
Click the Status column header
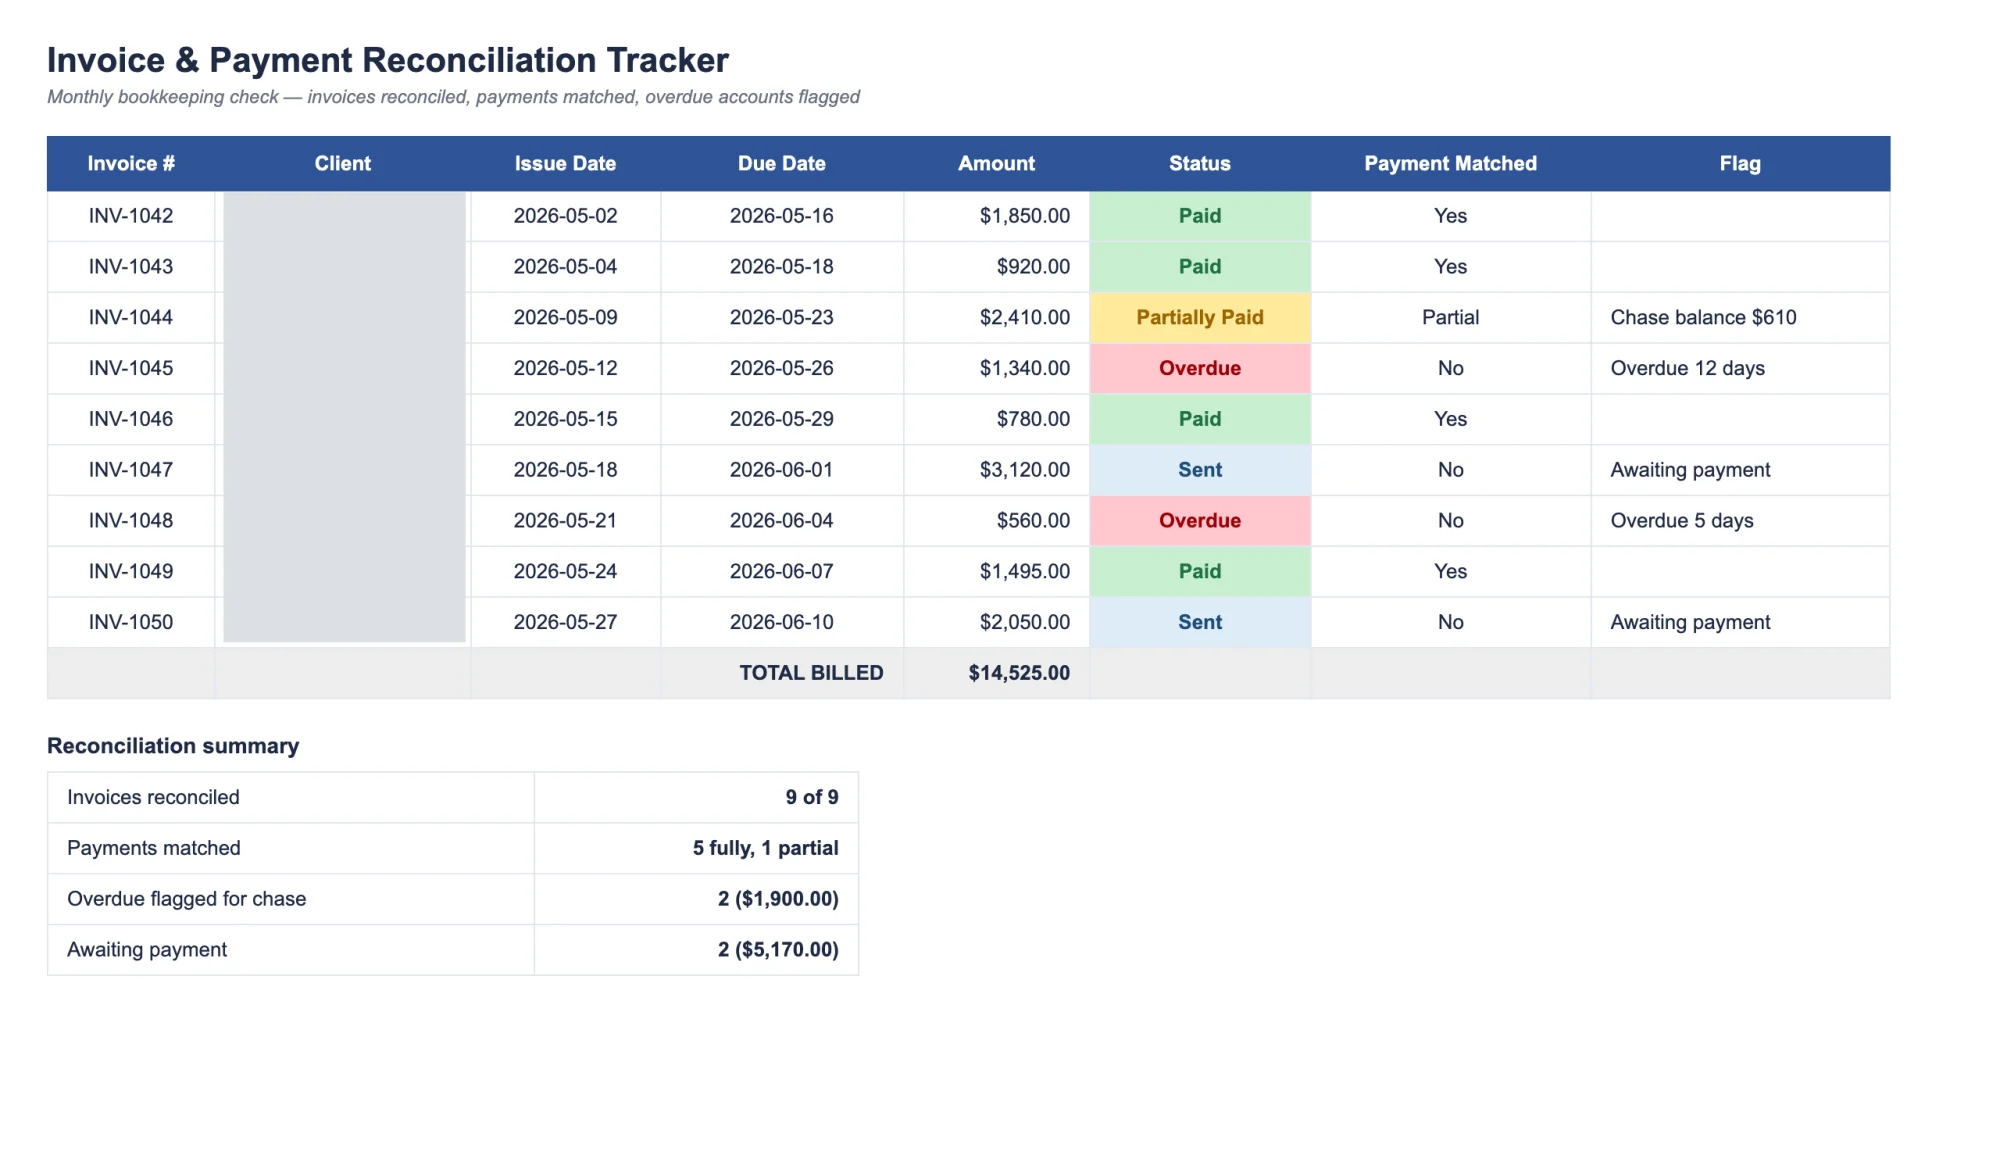tap(1200, 163)
